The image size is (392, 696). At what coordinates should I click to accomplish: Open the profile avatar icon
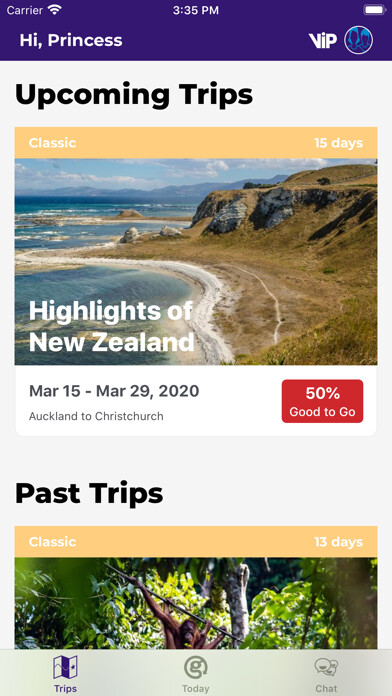pyautogui.click(x=358, y=40)
